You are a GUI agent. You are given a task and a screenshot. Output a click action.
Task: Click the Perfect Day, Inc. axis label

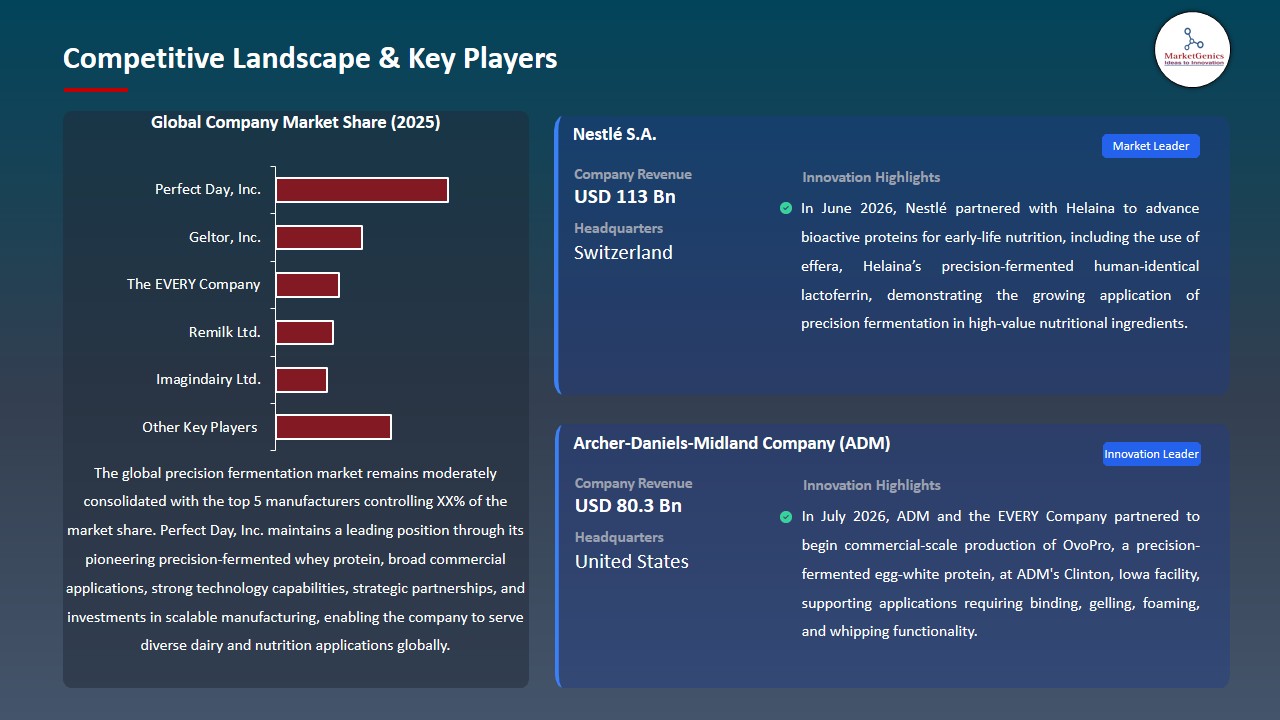pos(208,189)
